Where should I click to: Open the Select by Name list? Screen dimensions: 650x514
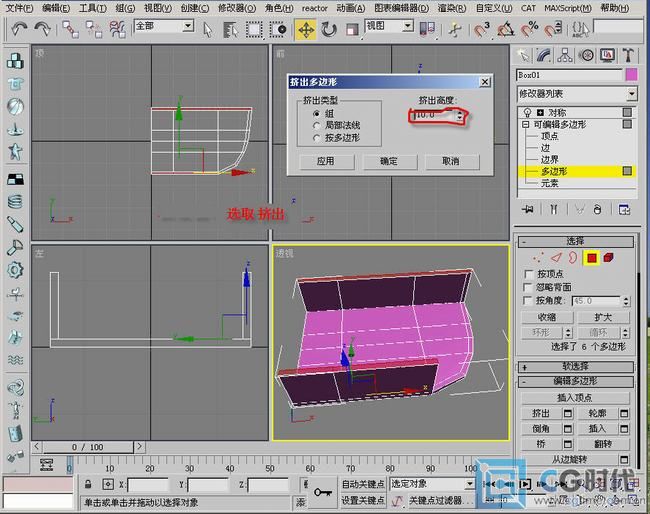230,30
